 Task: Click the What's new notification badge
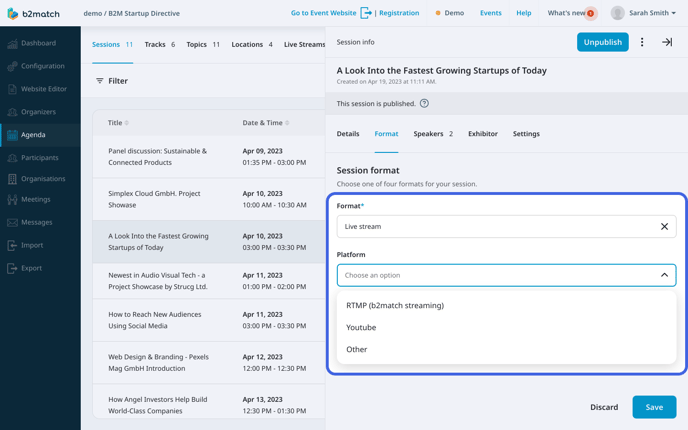(x=591, y=13)
